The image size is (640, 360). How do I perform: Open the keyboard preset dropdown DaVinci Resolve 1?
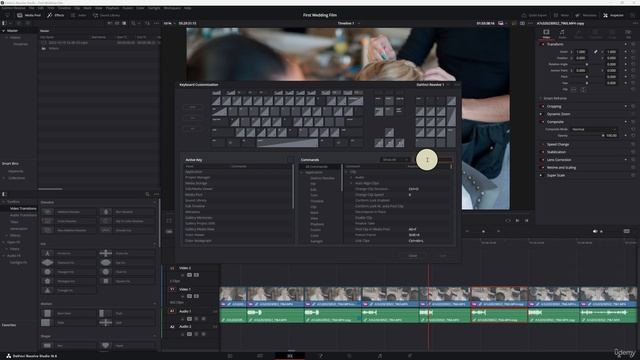click(x=432, y=84)
